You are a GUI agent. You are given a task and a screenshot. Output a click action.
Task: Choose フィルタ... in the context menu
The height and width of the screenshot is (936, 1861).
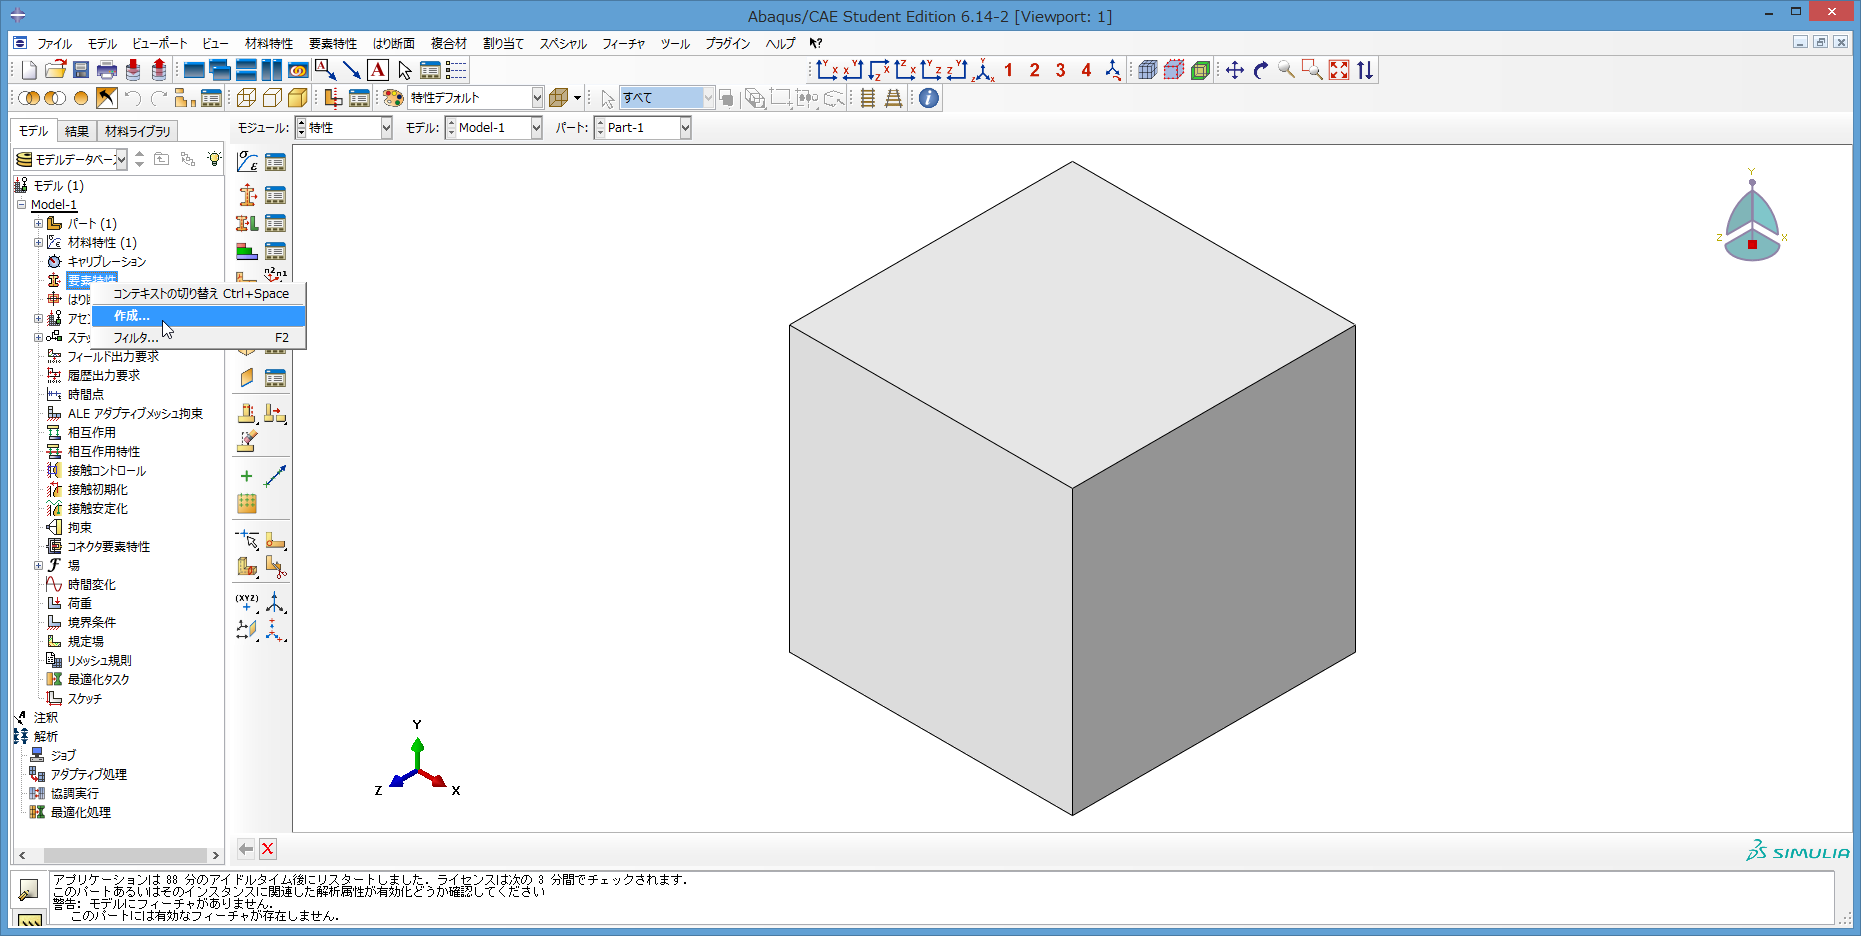(198, 338)
